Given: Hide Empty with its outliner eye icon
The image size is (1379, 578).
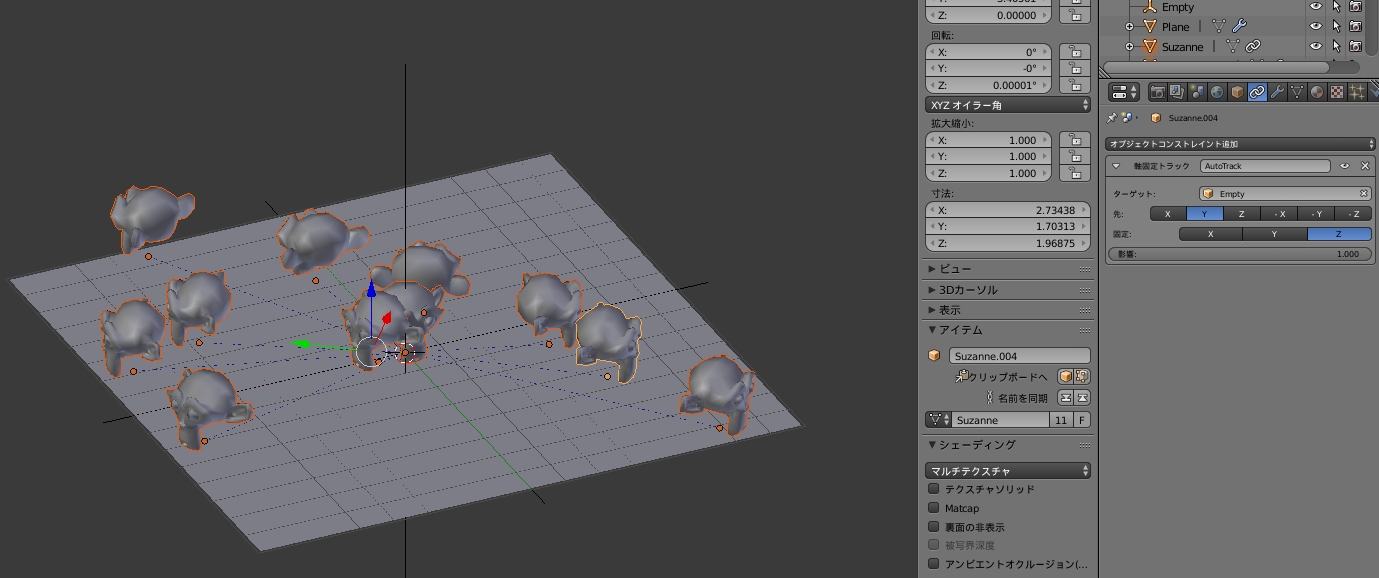Looking at the screenshot, I should (1316, 6).
